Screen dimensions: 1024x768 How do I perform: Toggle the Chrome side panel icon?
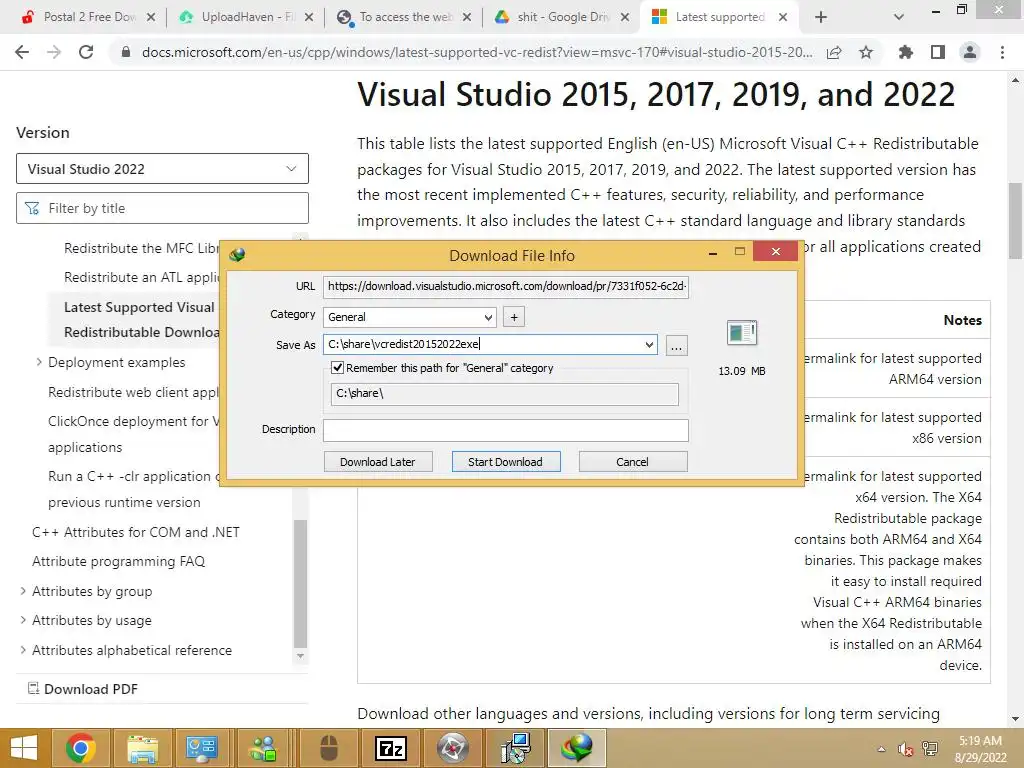[938, 52]
